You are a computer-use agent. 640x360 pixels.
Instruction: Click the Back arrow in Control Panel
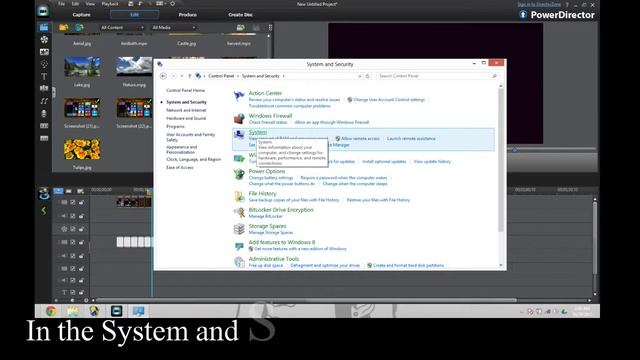coord(163,76)
